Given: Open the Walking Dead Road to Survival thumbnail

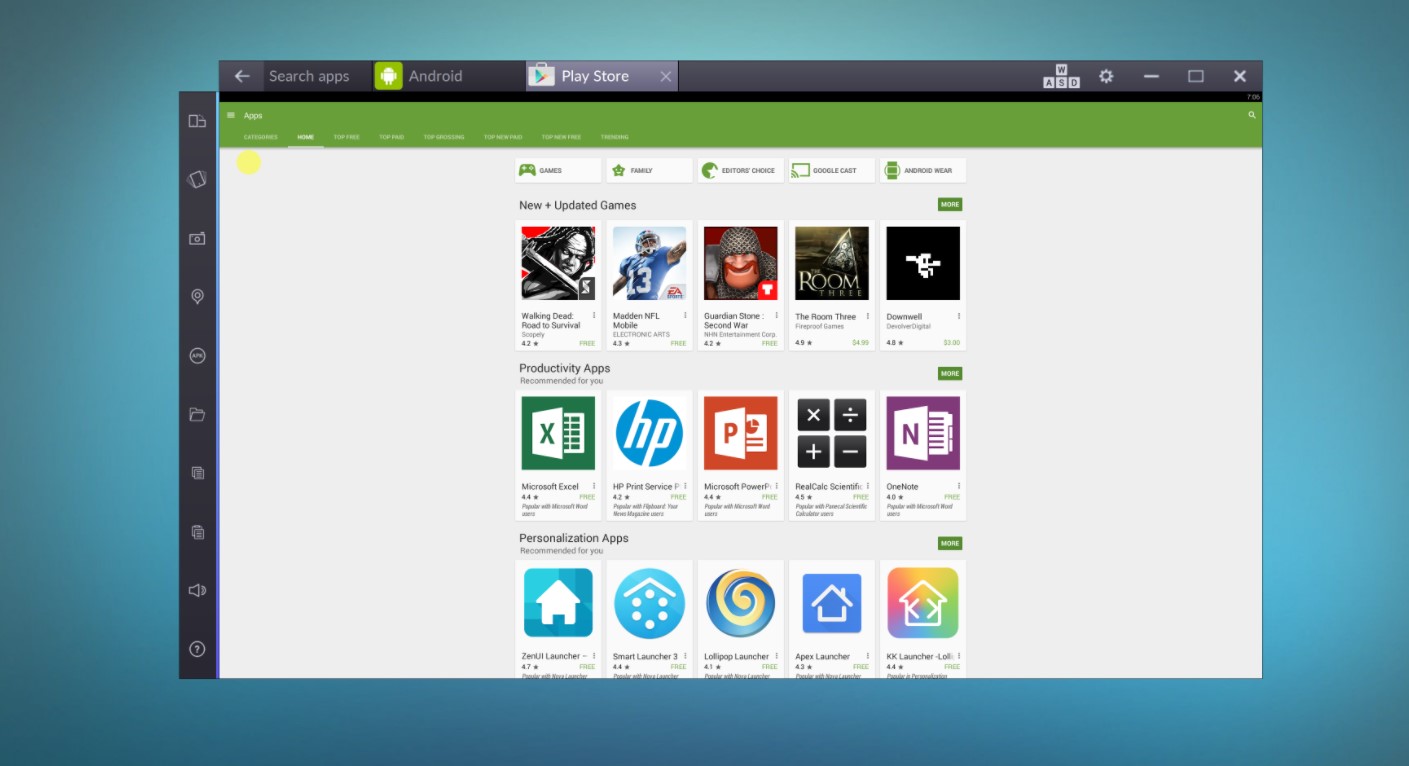Looking at the screenshot, I should [x=557, y=262].
